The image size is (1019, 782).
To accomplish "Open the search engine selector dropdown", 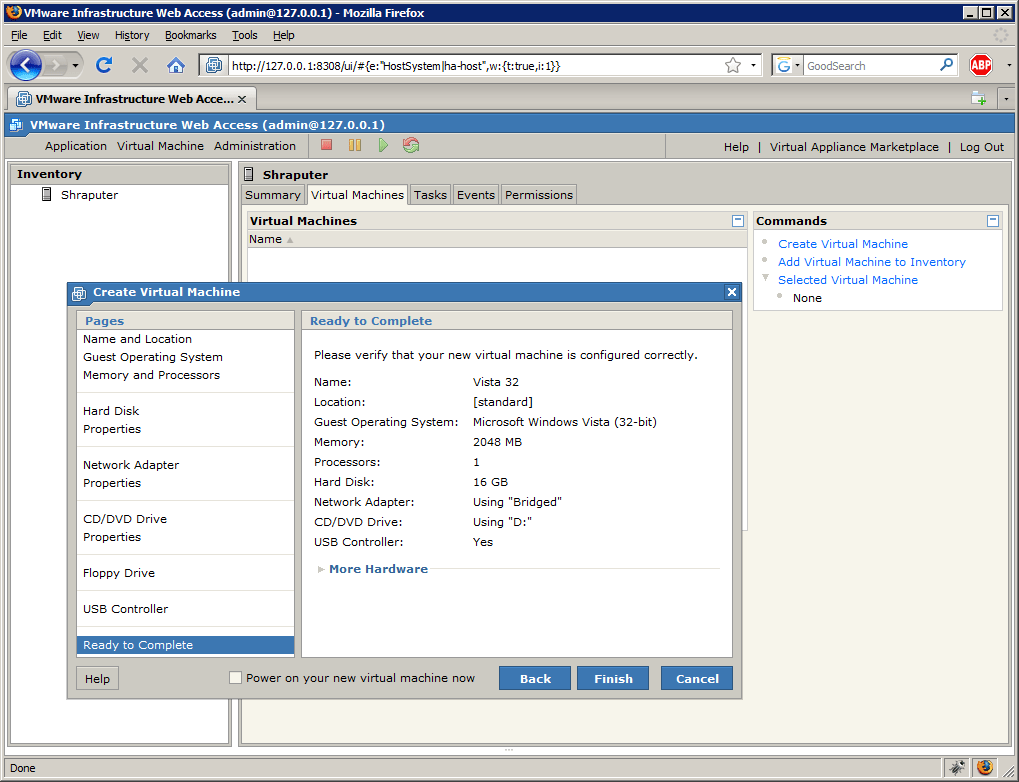I will pyautogui.click(x=797, y=66).
